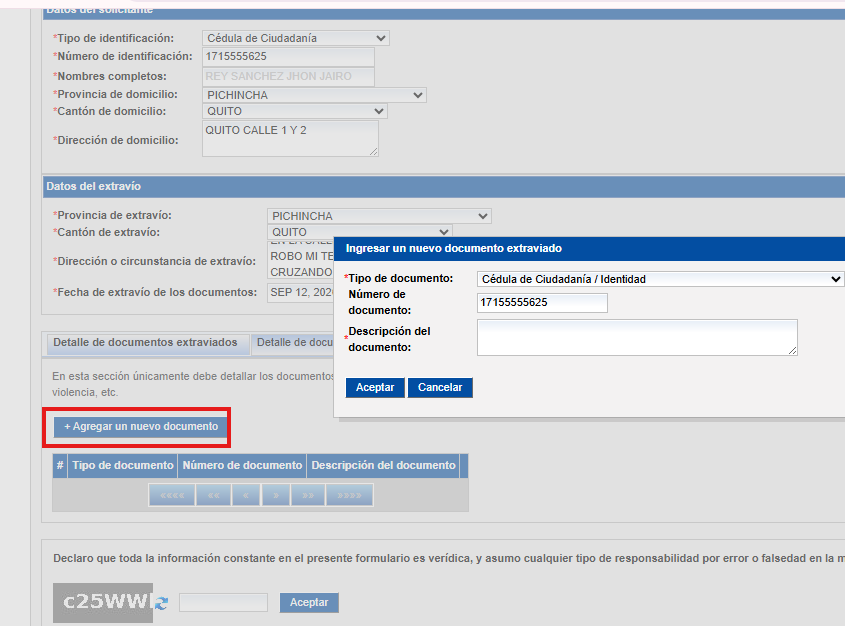This screenshot has width=845, height=626.
Task: Click Descripción del documento textarea
Action: [637, 337]
